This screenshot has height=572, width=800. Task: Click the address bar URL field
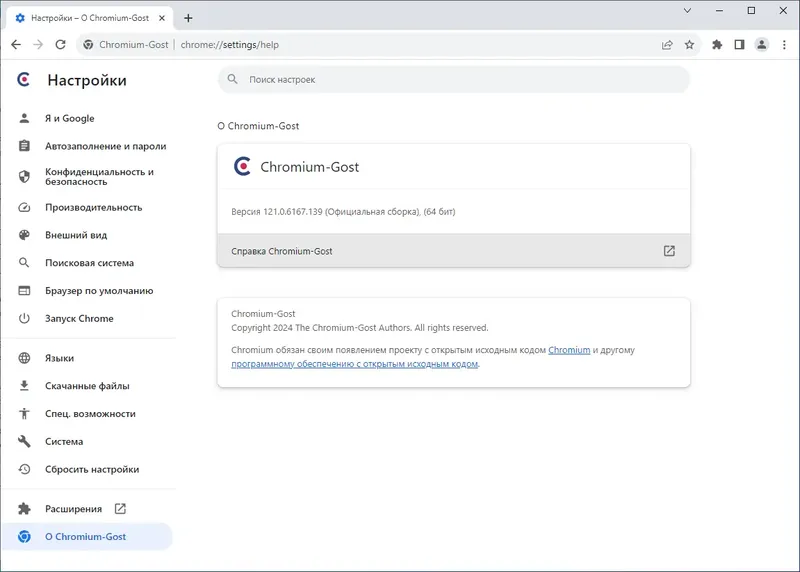400,45
